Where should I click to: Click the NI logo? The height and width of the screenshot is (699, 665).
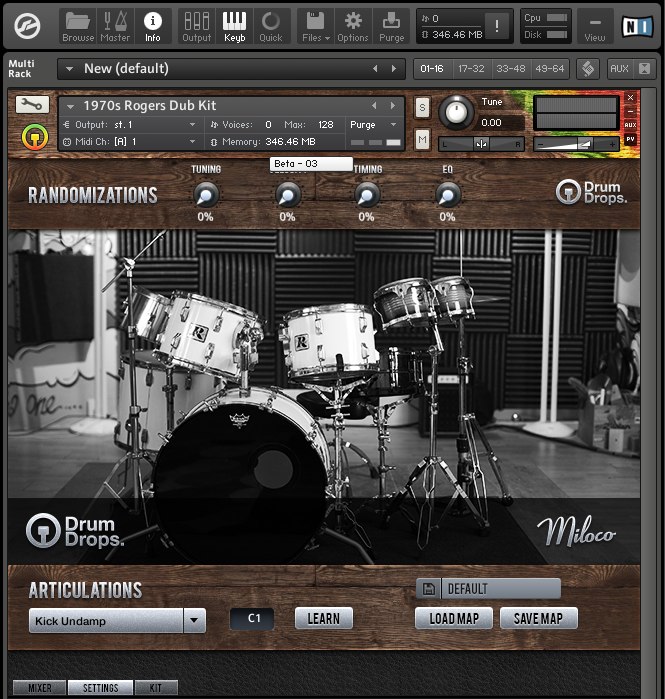coord(637,26)
